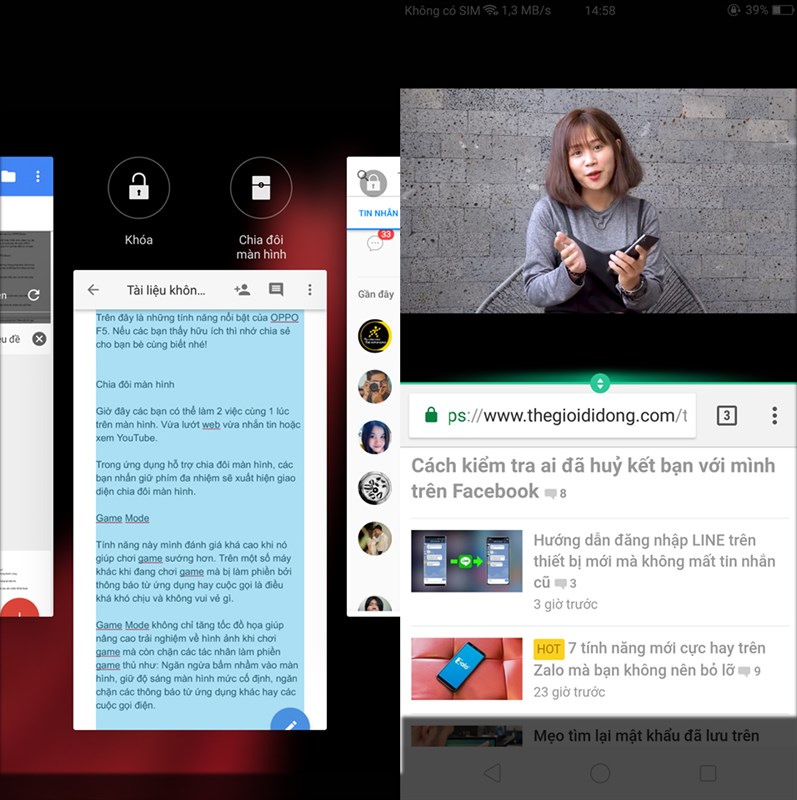Screen dimensions: 797x800
Task: Open comments in the Tài liệu document
Action: click(x=276, y=290)
